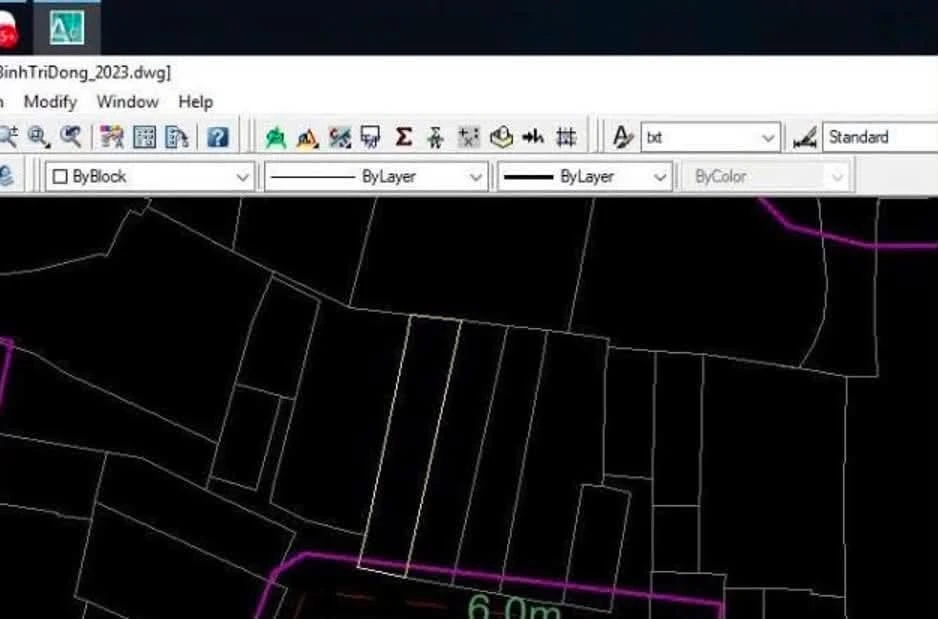Click the small sigma figure icon
The width and height of the screenshot is (938, 619).
click(x=436, y=138)
